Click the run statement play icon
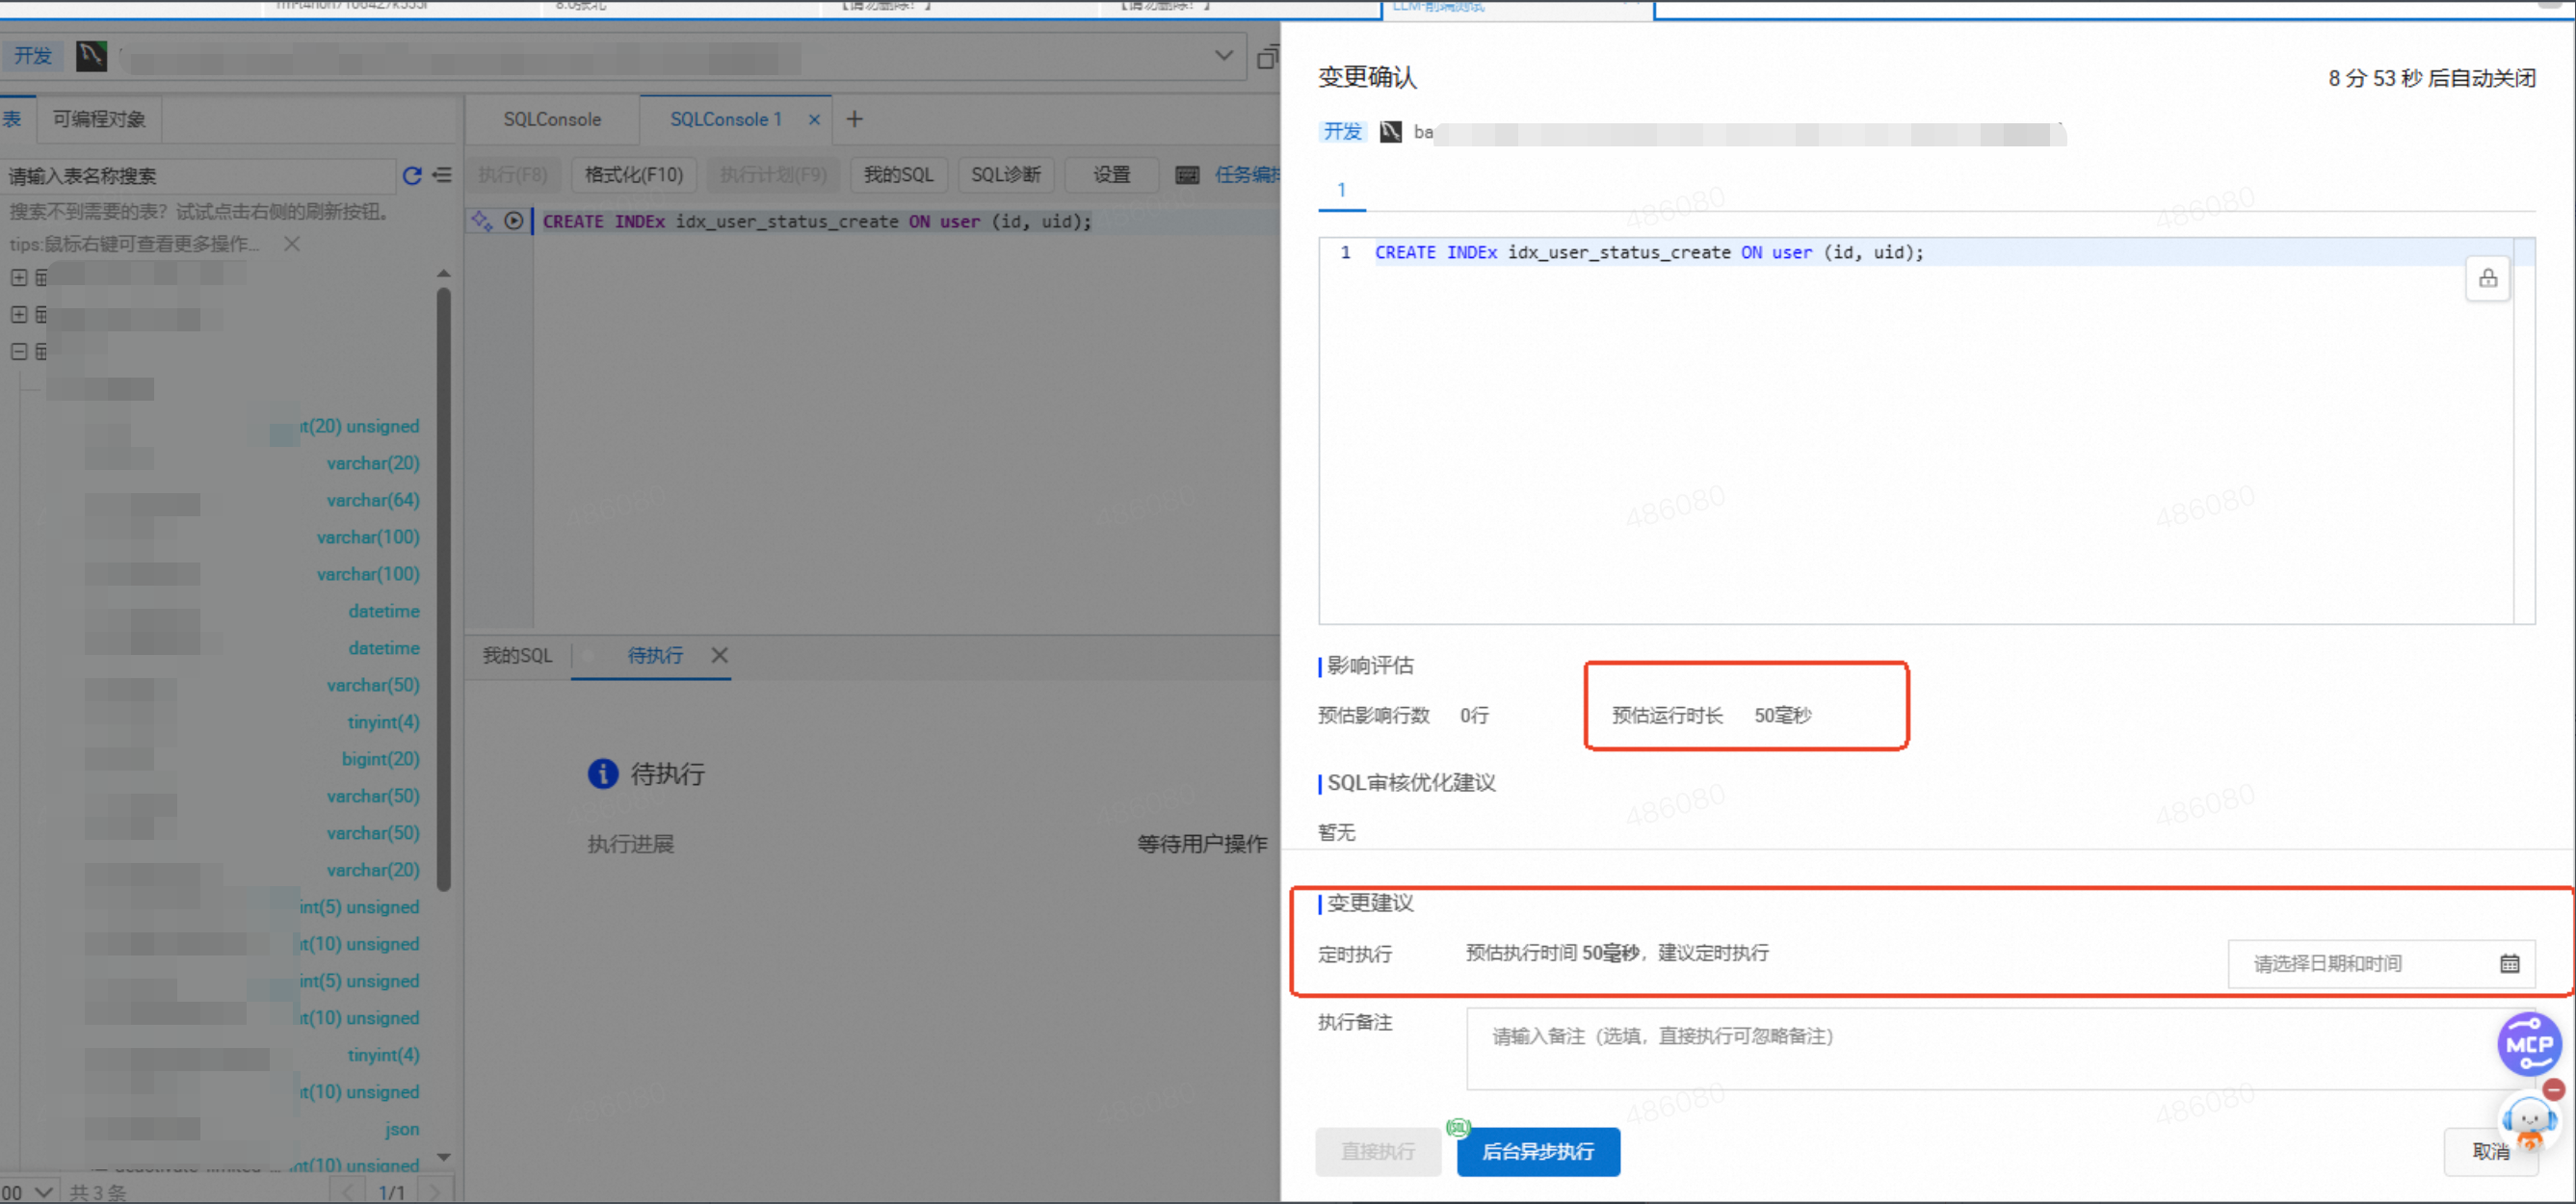This screenshot has height=1204, width=2576. (514, 221)
